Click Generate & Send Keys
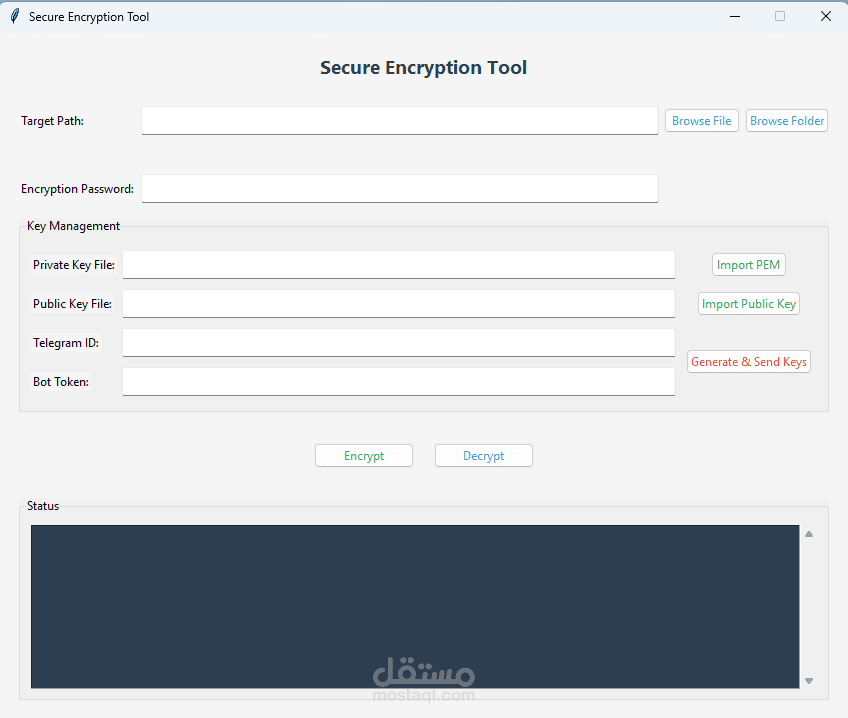This screenshot has height=718, width=848. click(748, 361)
